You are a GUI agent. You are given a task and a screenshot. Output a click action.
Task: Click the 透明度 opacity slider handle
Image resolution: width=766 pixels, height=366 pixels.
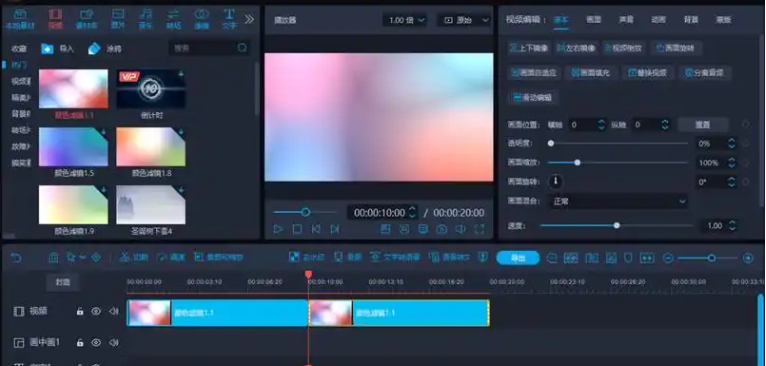pyautogui.click(x=551, y=143)
